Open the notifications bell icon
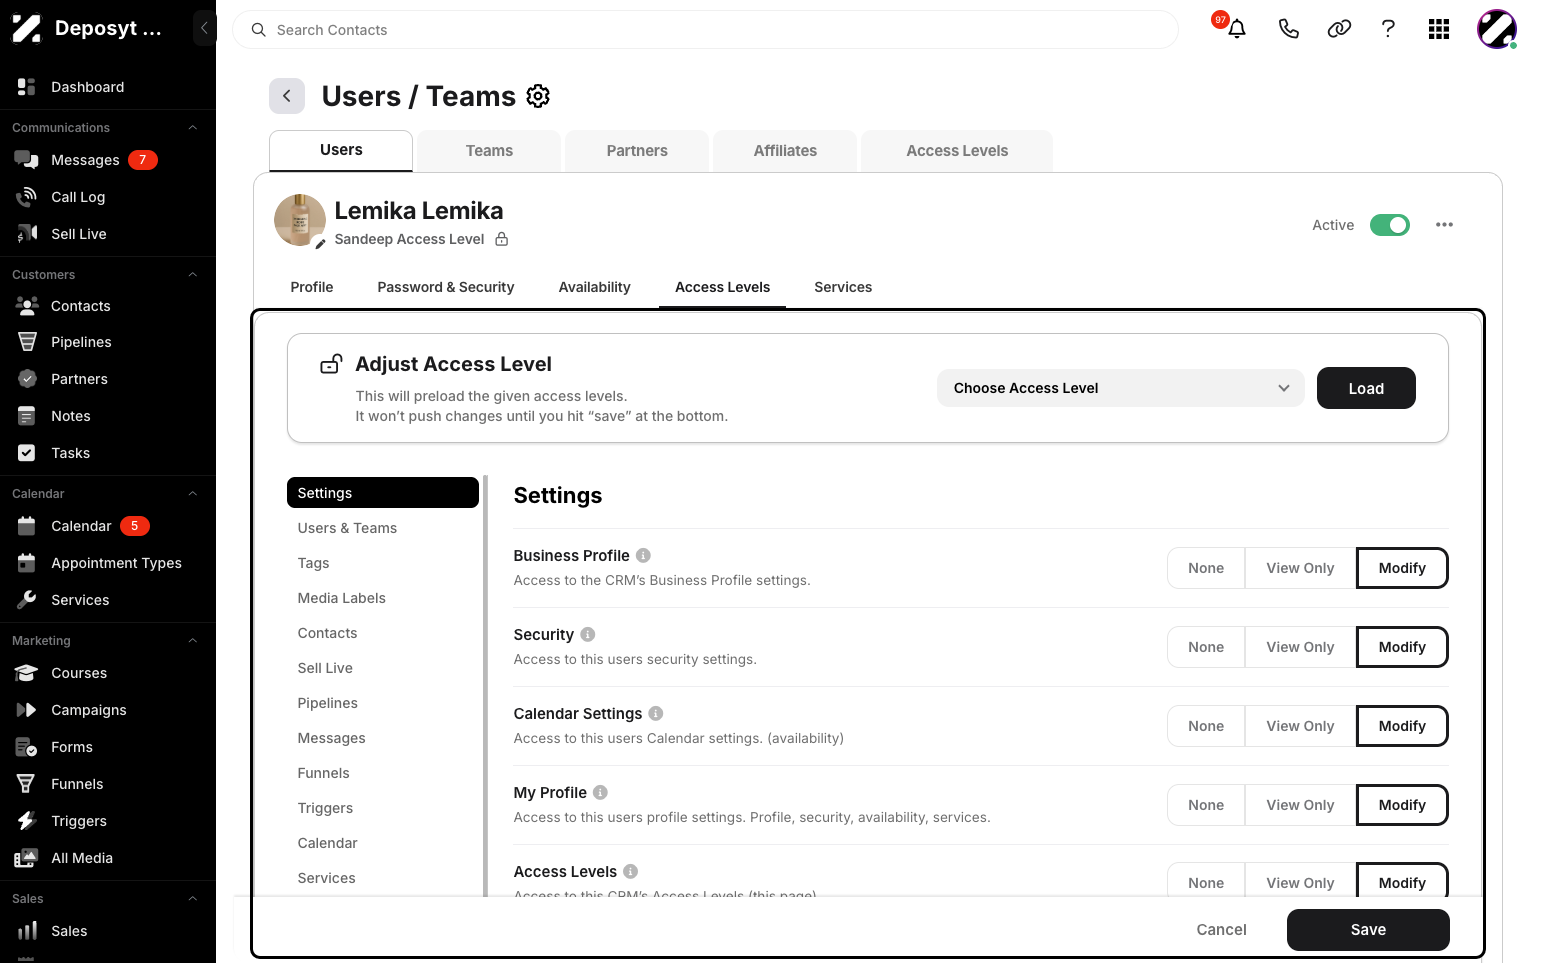 click(x=1236, y=29)
